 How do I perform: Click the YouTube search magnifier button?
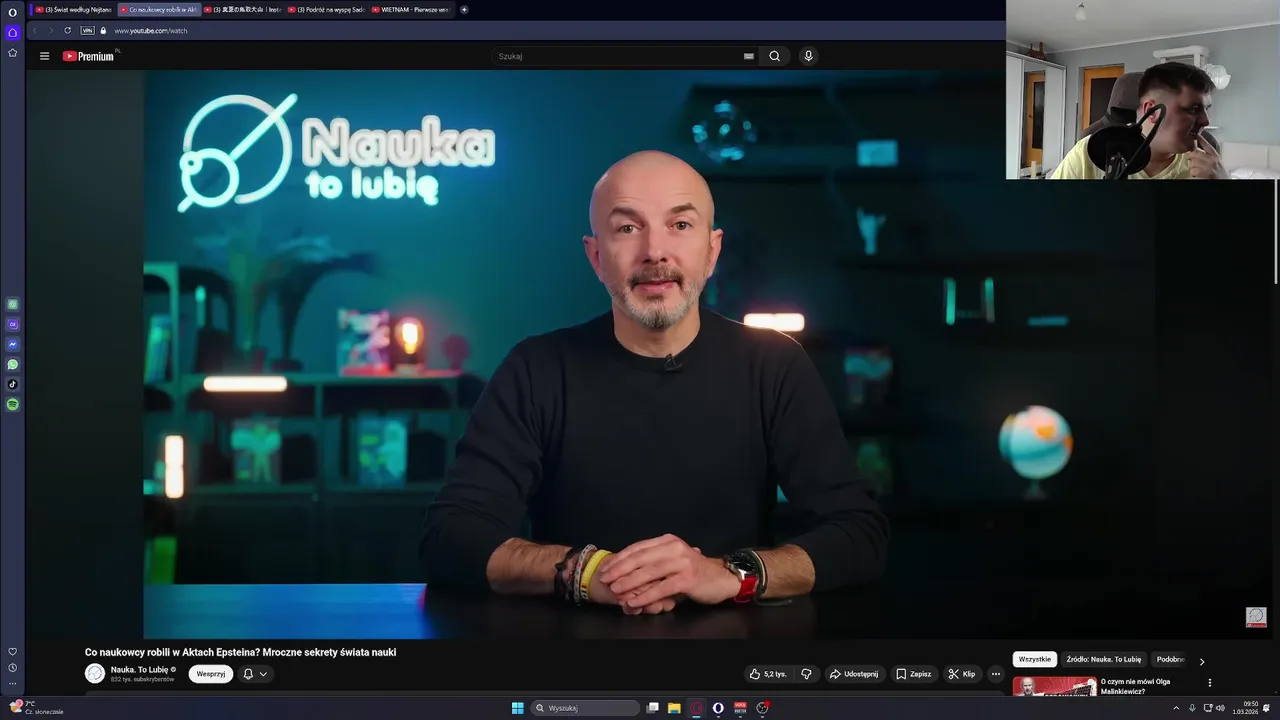point(774,56)
